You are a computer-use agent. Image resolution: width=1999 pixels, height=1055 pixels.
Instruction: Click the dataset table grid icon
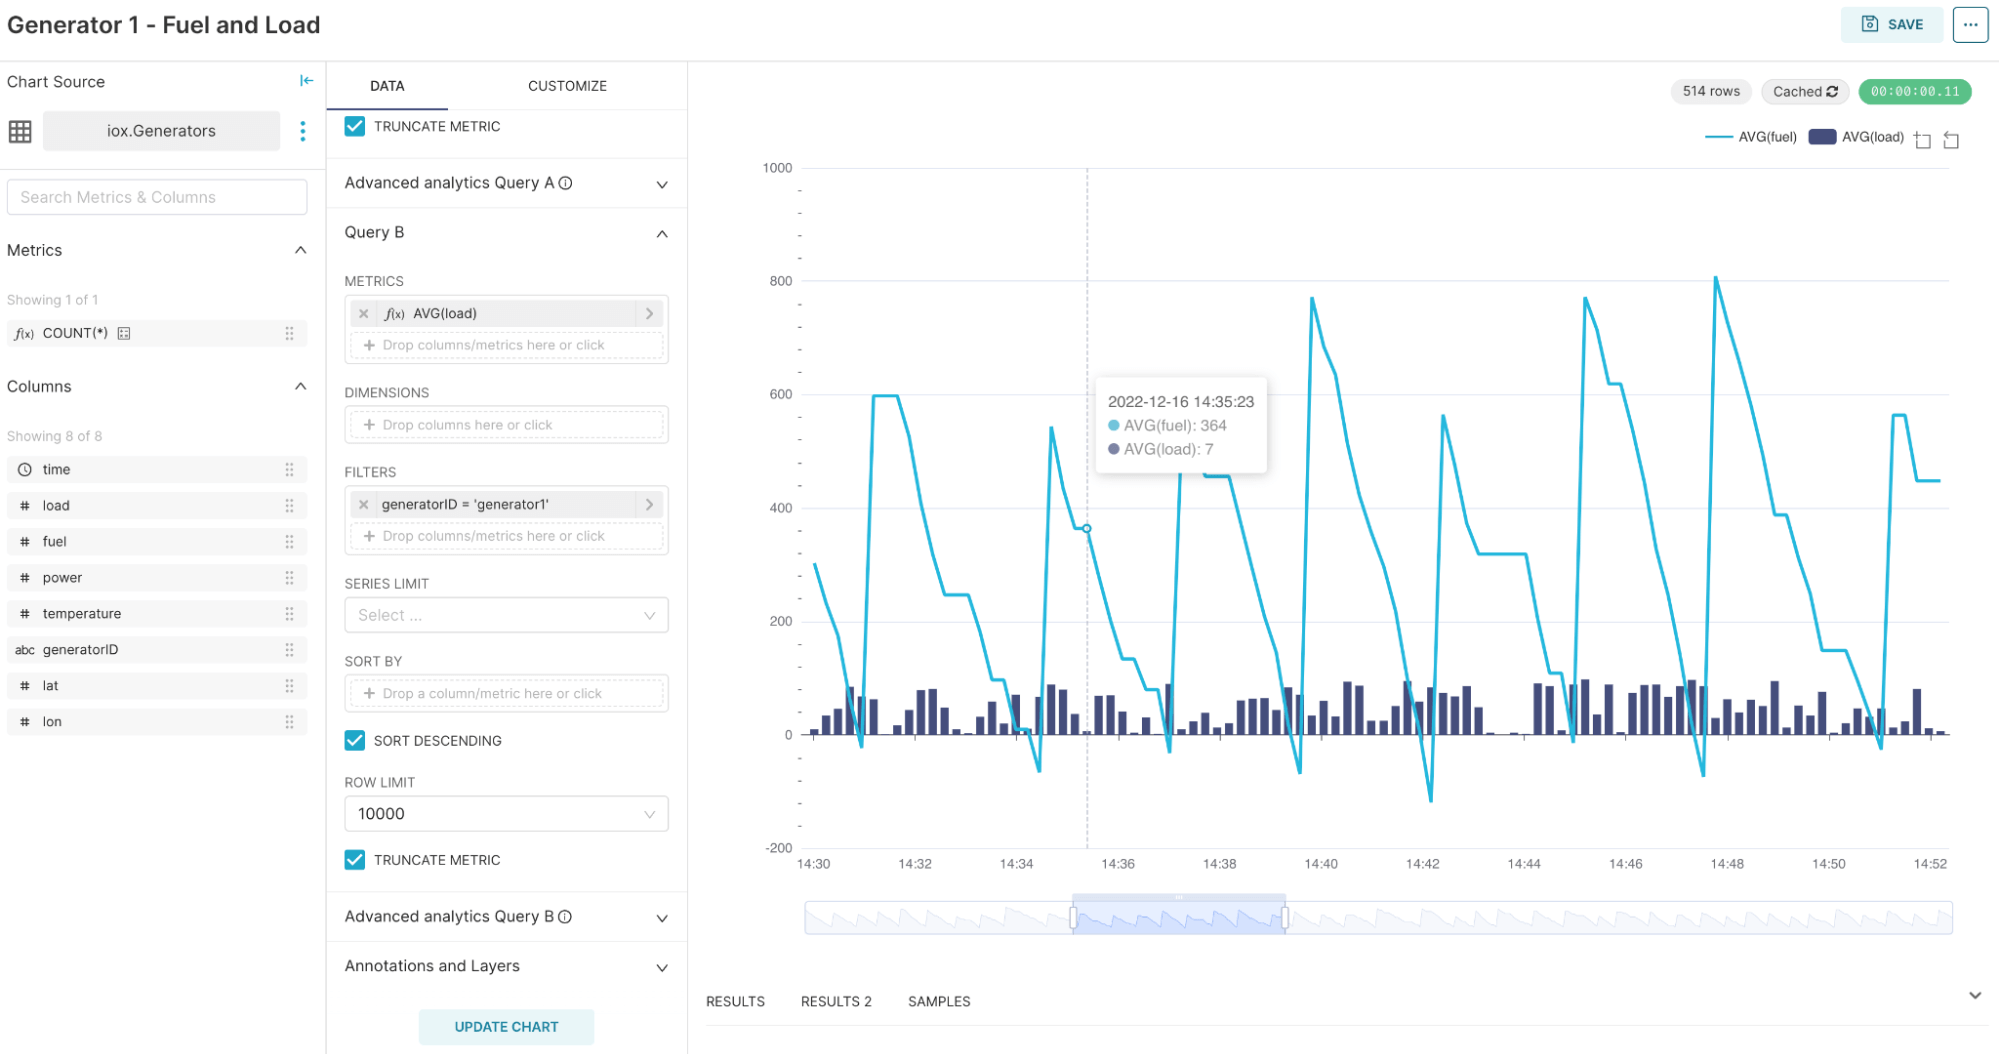[20, 131]
